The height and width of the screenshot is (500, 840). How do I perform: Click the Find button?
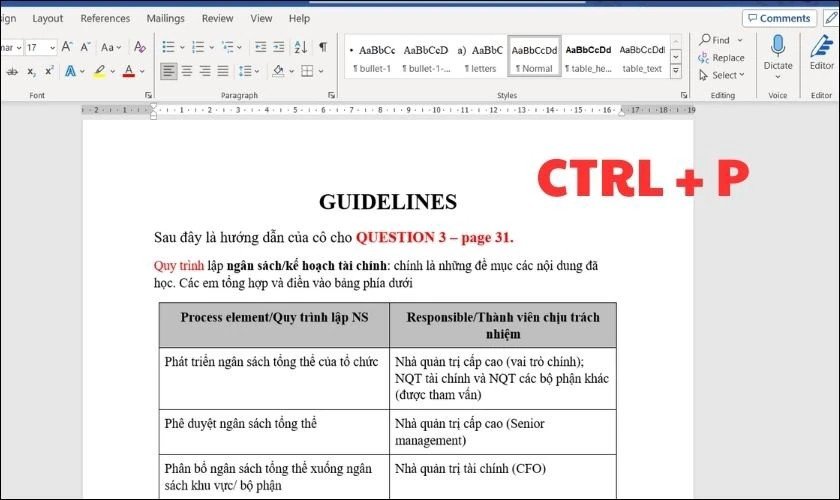point(715,40)
